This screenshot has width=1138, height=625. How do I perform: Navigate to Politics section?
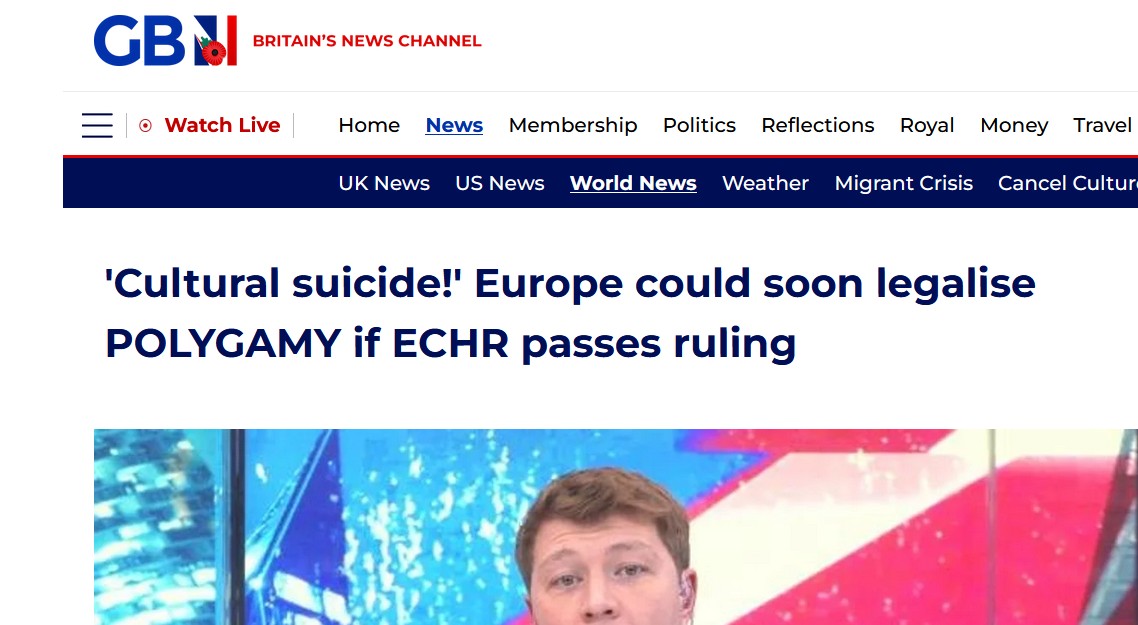click(x=699, y=126)
